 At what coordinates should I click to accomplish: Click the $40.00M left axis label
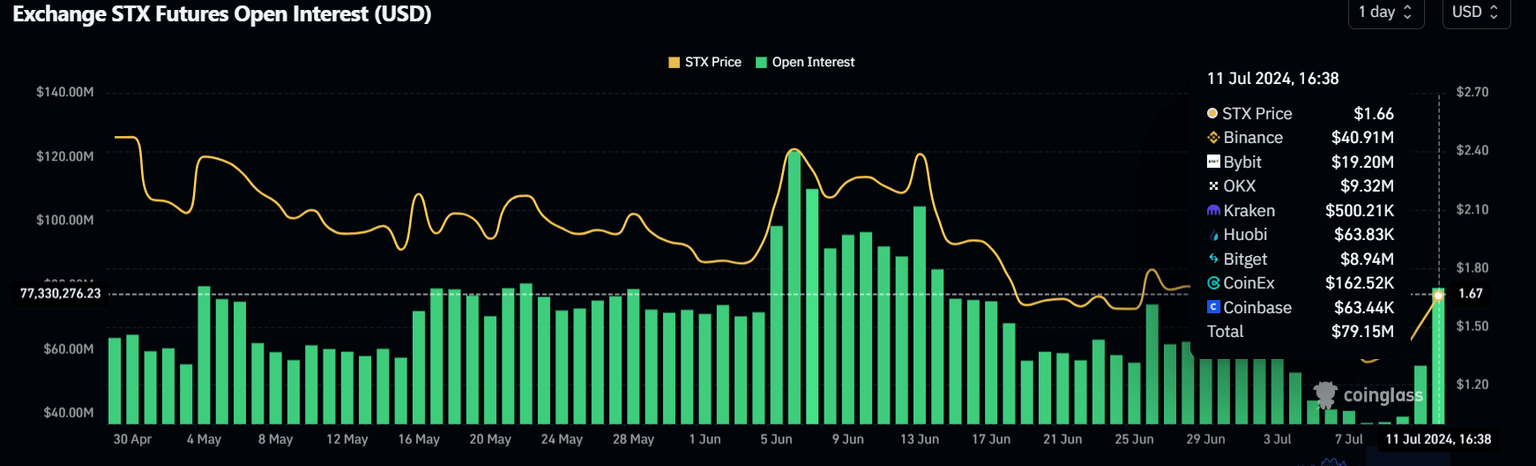[x=68, y=413]
